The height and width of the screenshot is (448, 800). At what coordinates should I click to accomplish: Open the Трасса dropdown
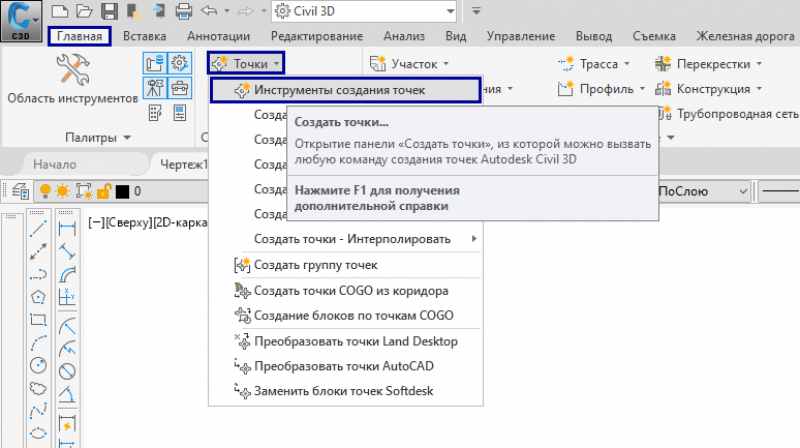[x=594, y=64]
